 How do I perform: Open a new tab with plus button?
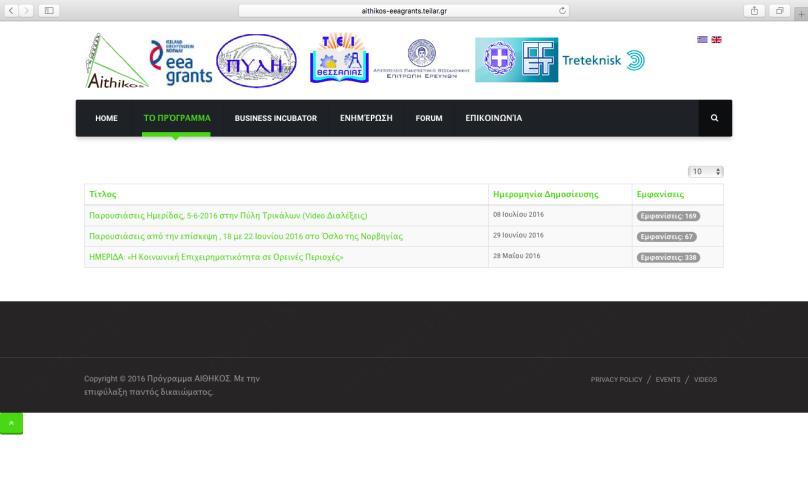pos(801,14)
